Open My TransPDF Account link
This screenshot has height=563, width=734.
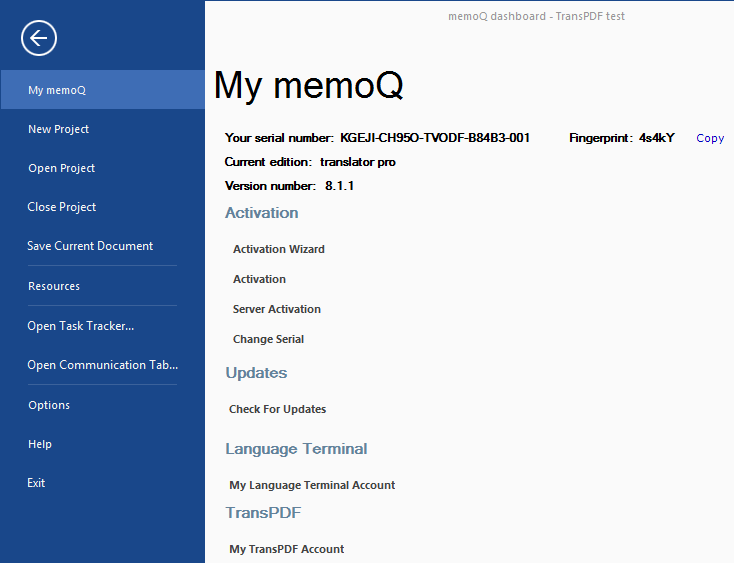(286, 549)
